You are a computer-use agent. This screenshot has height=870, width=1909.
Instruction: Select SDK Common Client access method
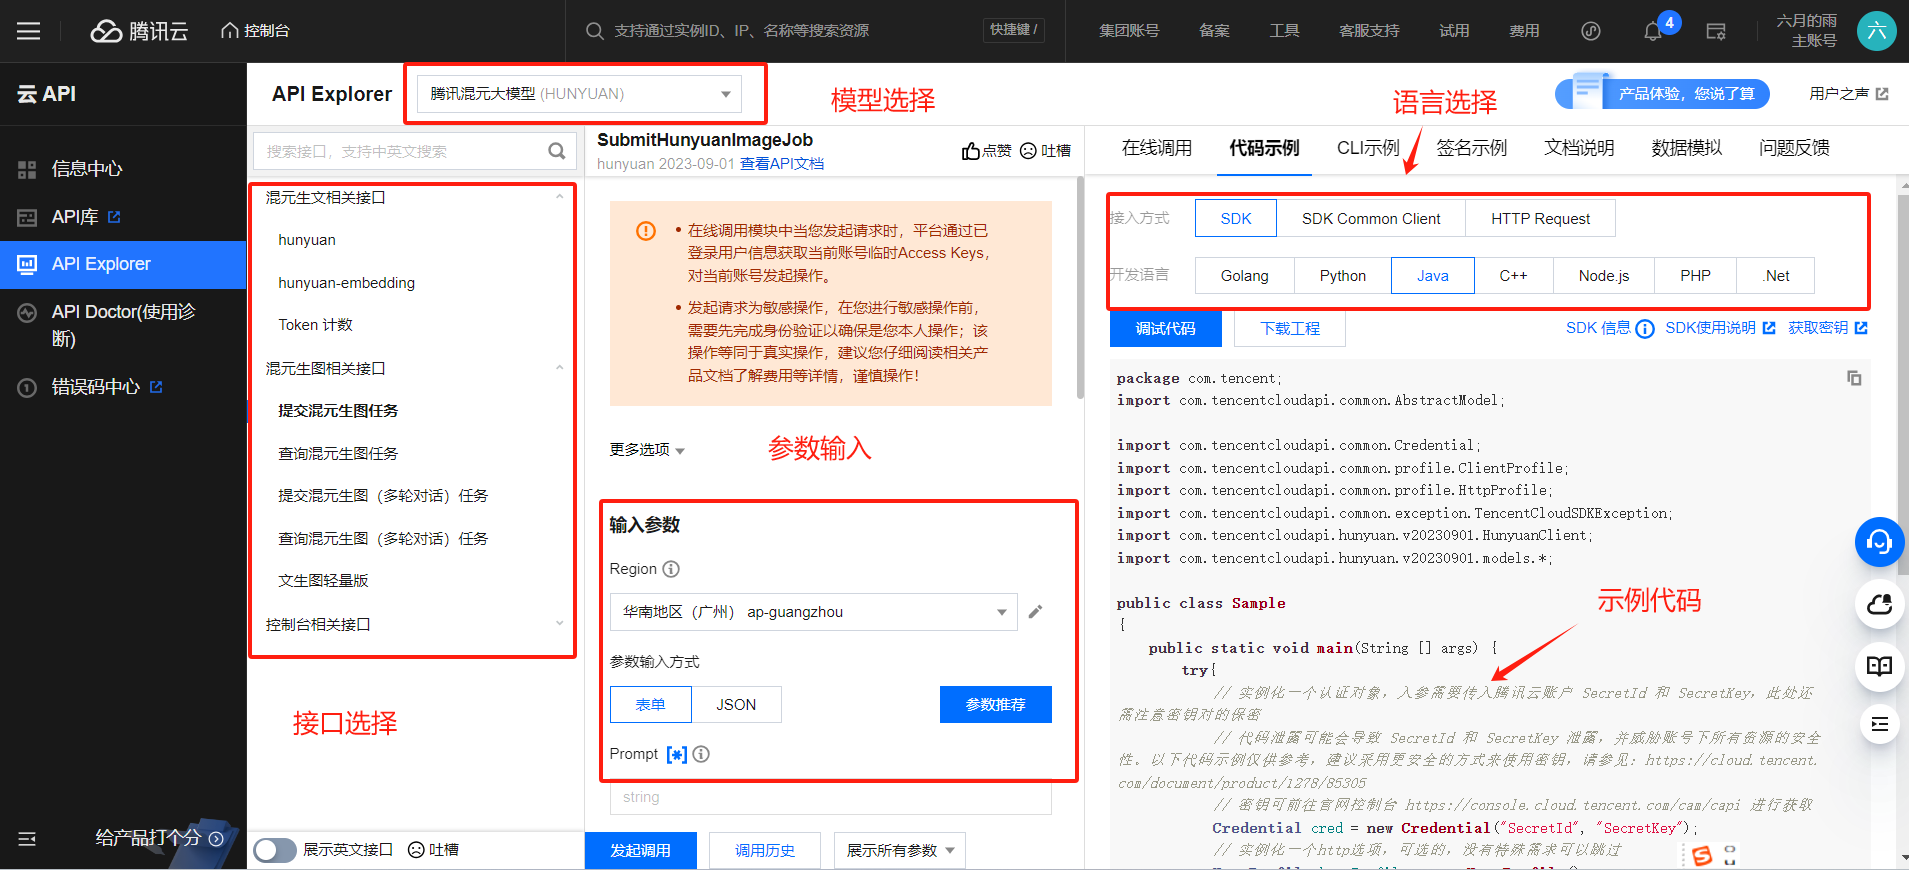pyautogui.click(x=1371, y=218)
